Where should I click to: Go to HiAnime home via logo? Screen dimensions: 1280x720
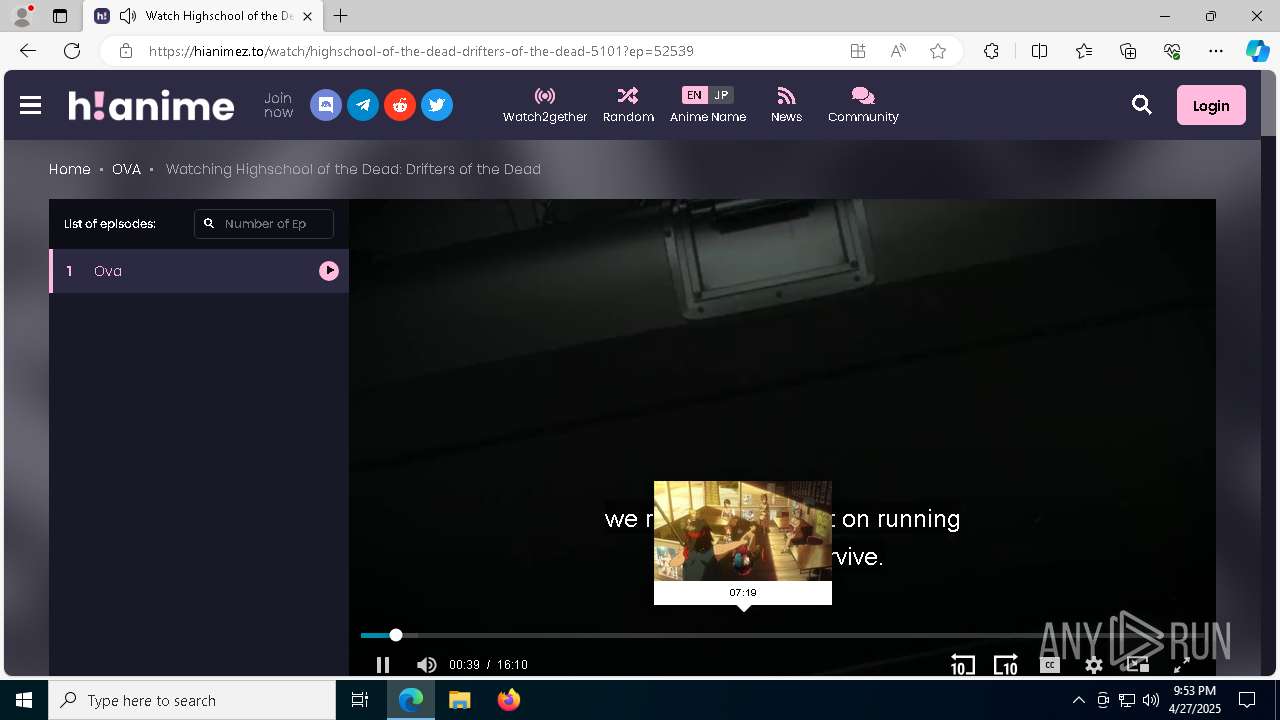151,105
